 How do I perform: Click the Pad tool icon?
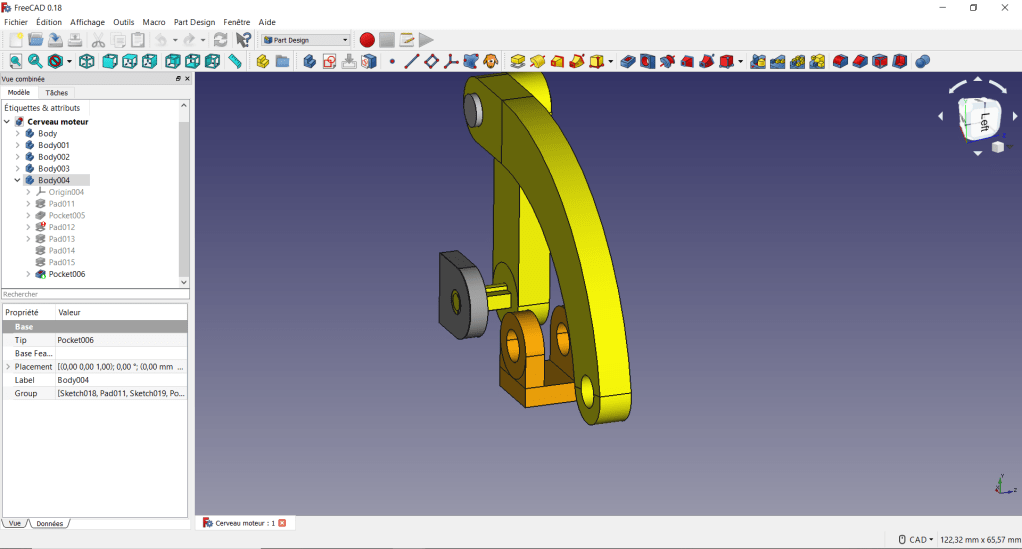click(518, 62)
